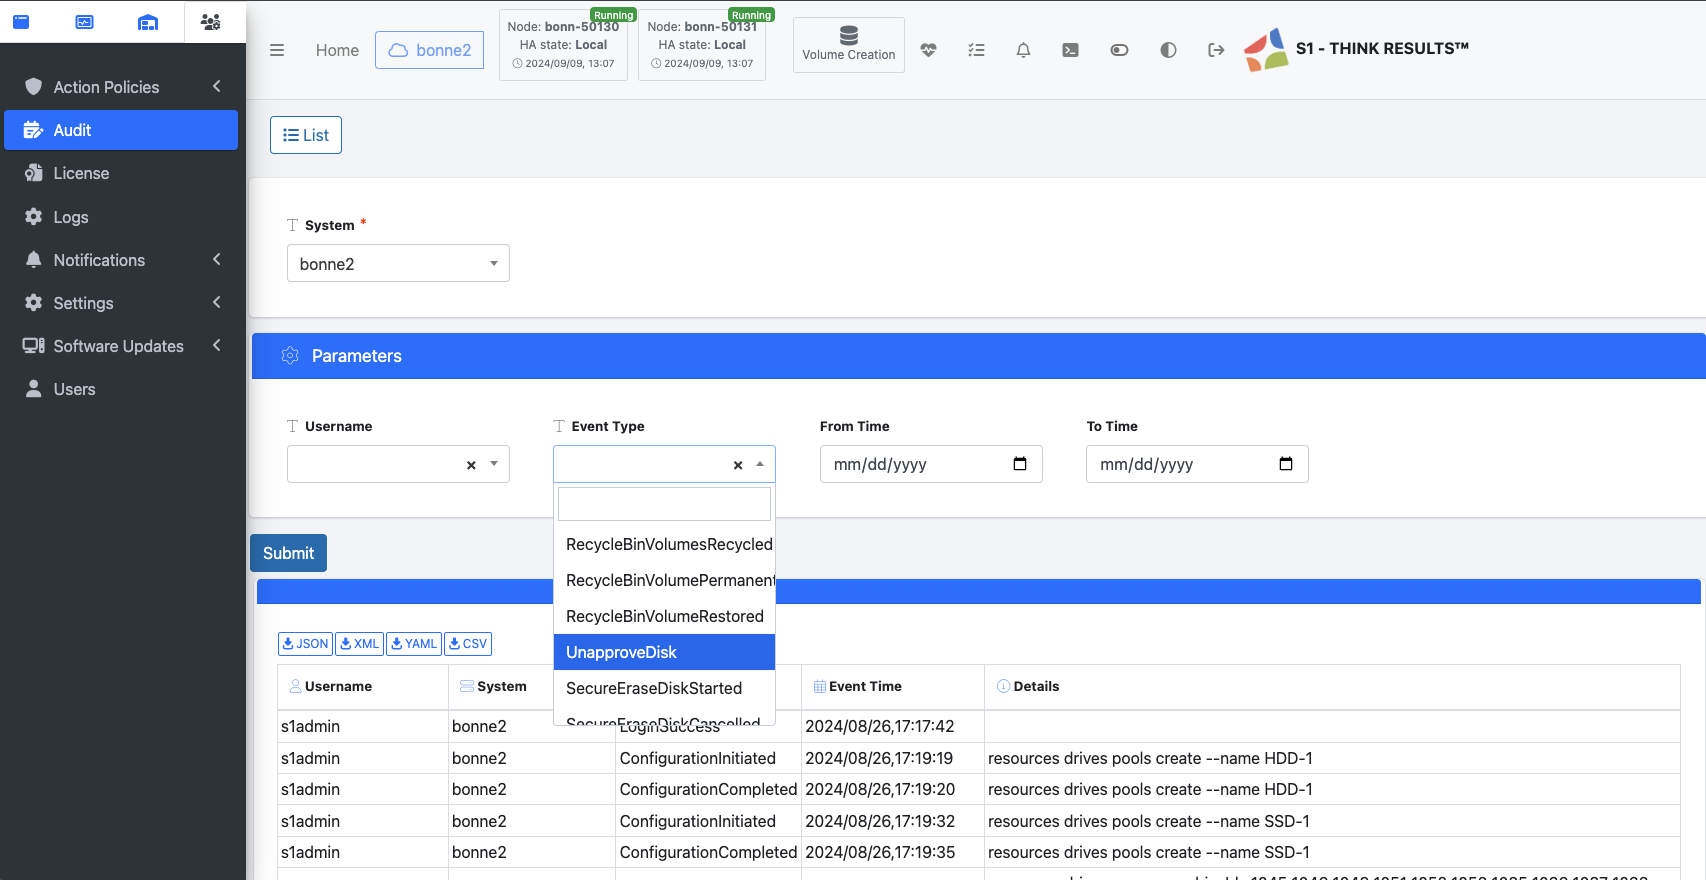The width and height of the screenshot is (1706, 880).
Task: Open Audit menu item
Action: [121, 130]
